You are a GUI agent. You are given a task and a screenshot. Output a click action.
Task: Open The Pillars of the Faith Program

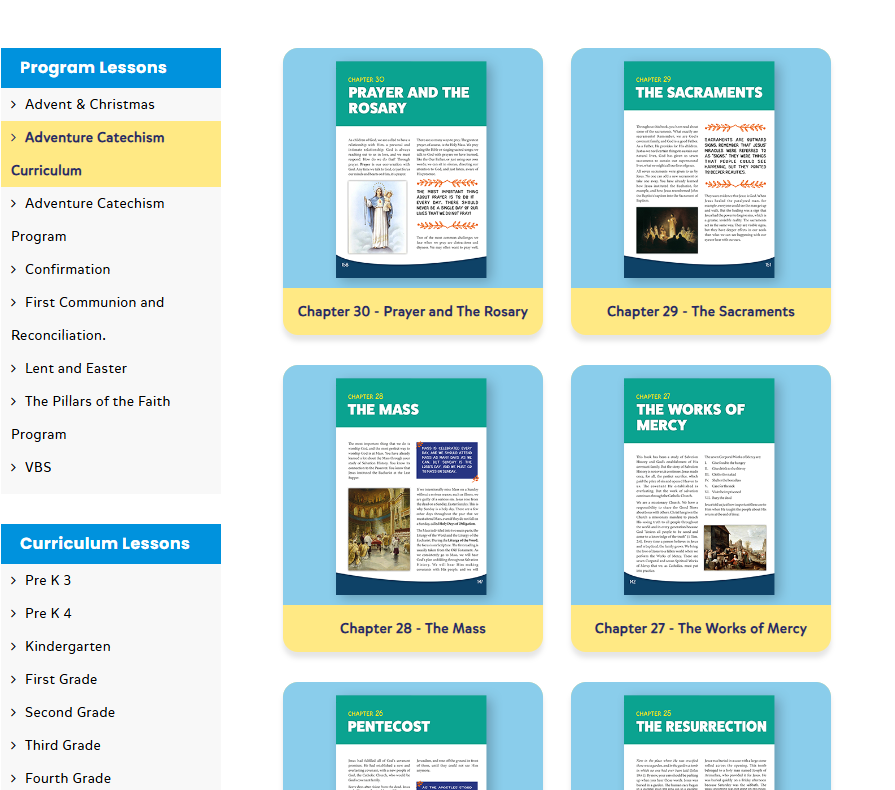click(x=97, y=401)
